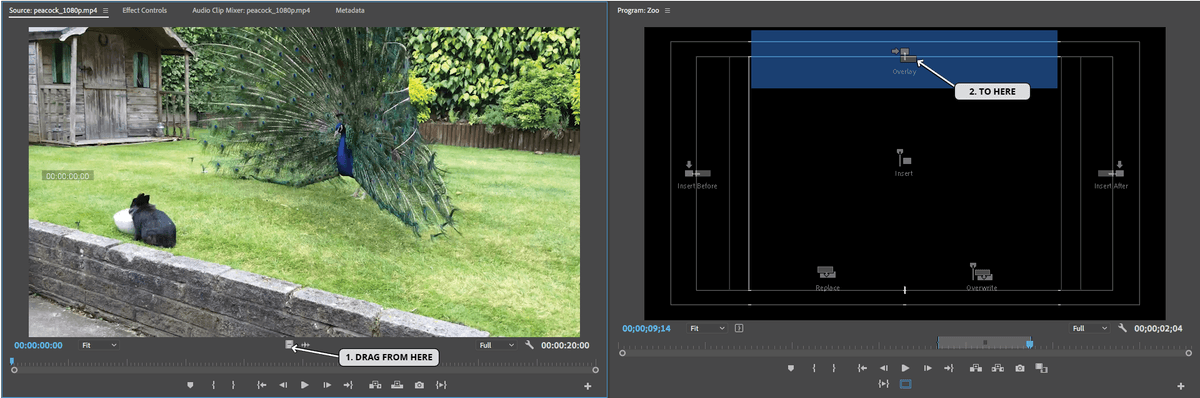1200x398 pixels.
Task: Add a marker in the Program monitor
Action: coord(791,368)
